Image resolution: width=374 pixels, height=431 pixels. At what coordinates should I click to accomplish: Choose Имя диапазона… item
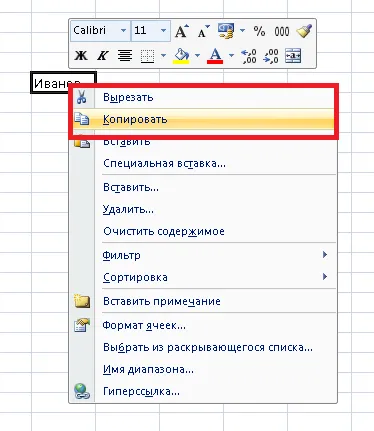tap(203, 369)
